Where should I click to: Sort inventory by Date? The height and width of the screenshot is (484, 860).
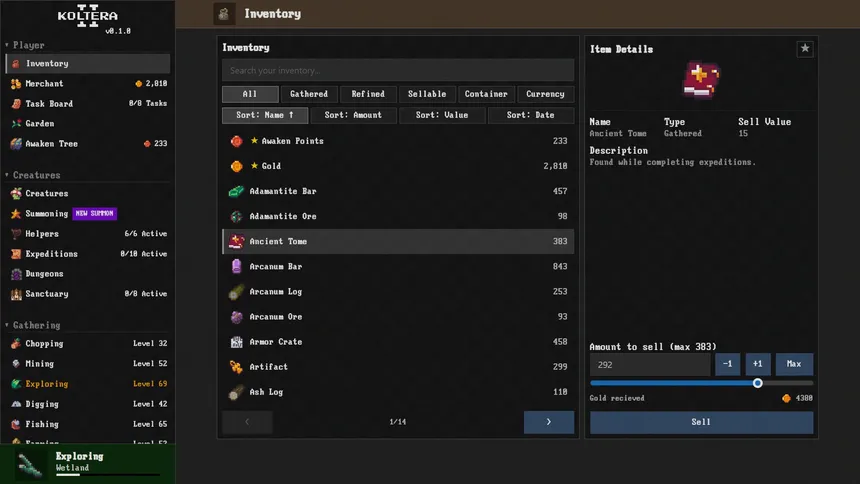[x=530, y=115]
